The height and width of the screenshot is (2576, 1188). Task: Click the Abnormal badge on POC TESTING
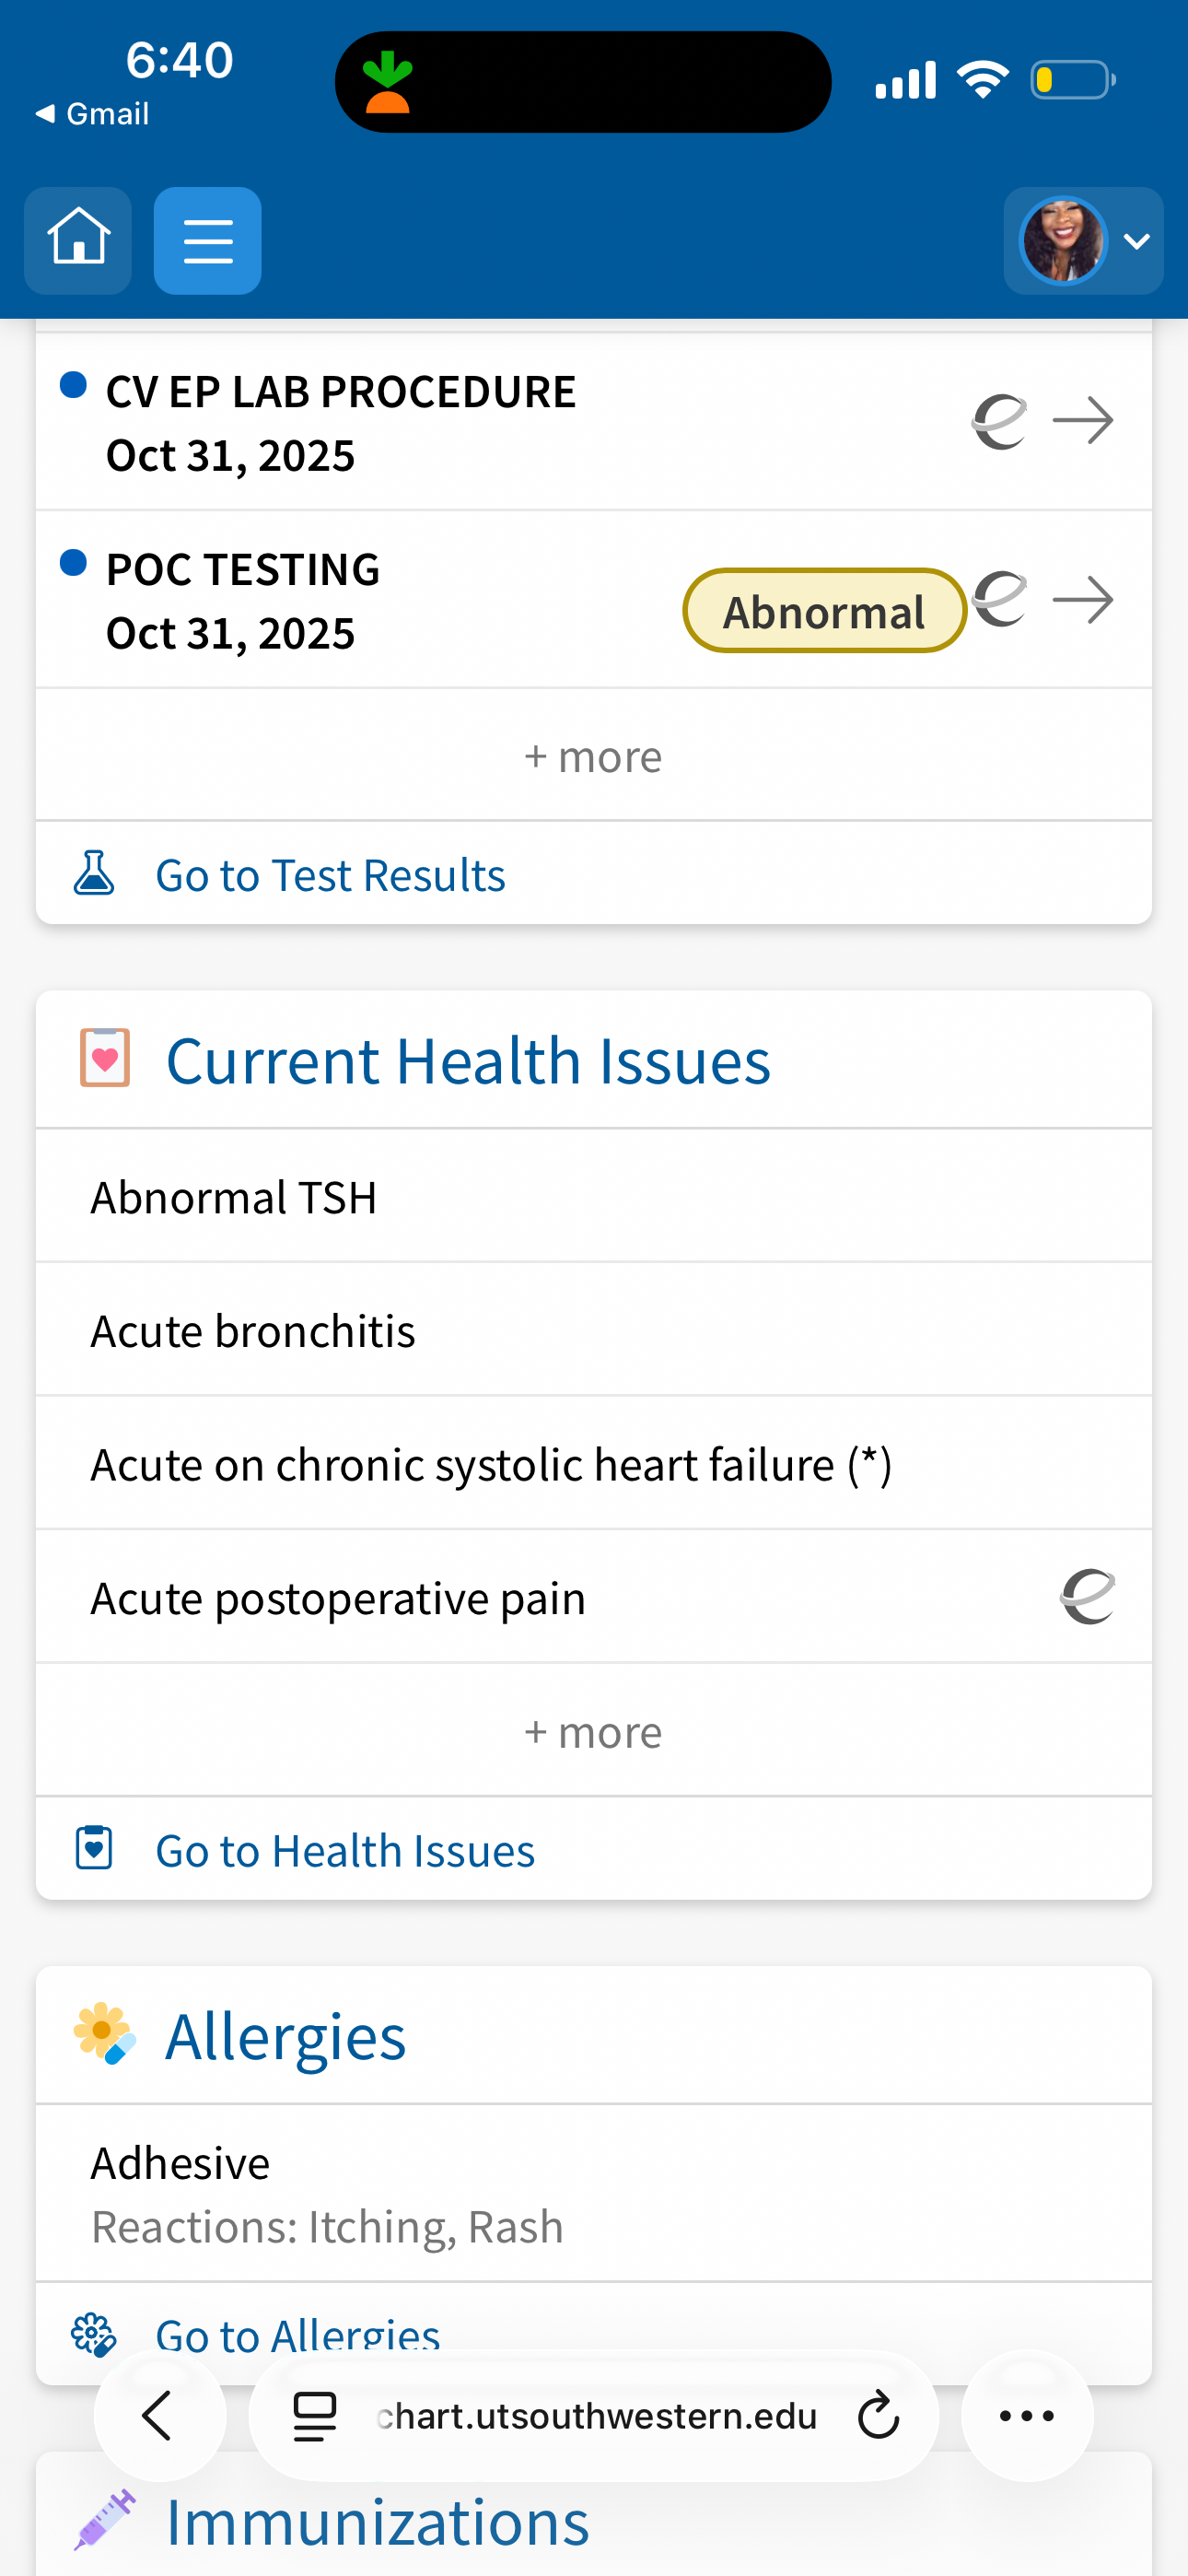(823, 611)
